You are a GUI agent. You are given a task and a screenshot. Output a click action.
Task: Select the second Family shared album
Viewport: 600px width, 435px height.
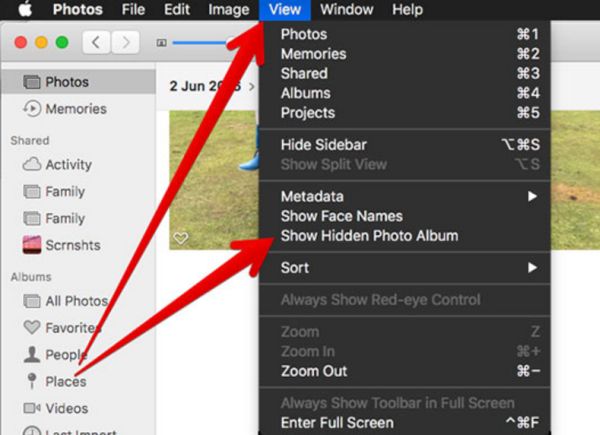[x=65, y=218]
